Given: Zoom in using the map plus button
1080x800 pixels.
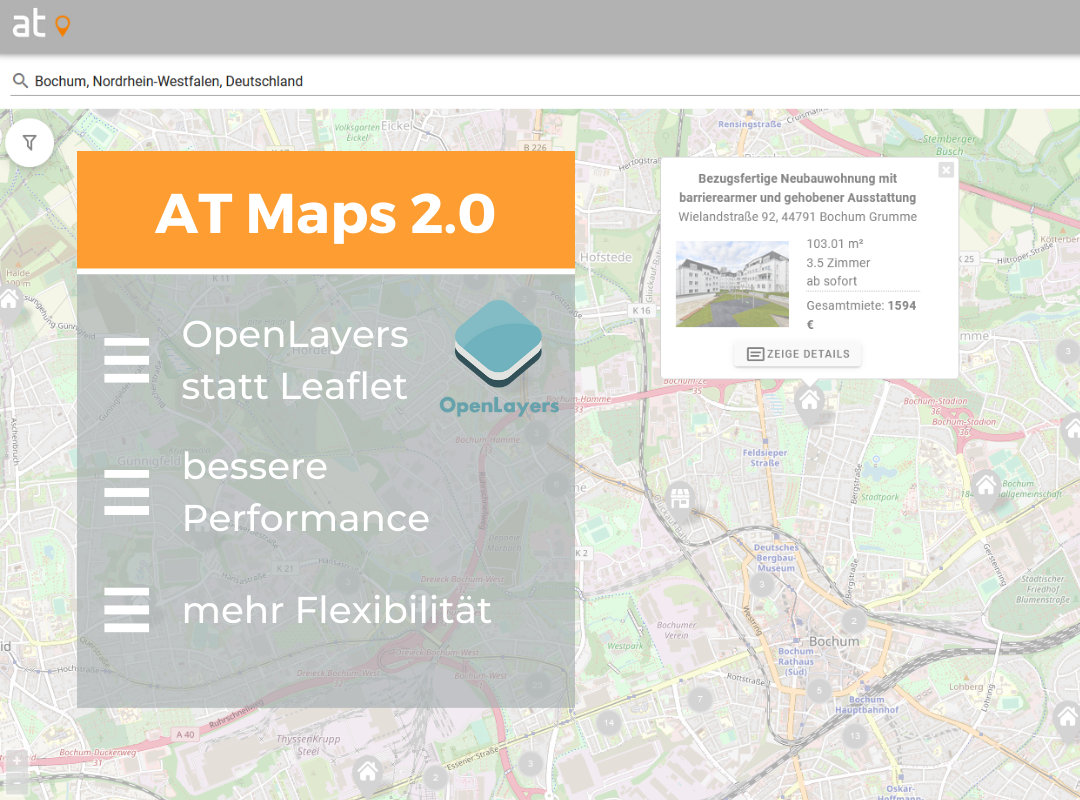Looking at the screenshot, I should pyautogui.click(x=17, y=761).
